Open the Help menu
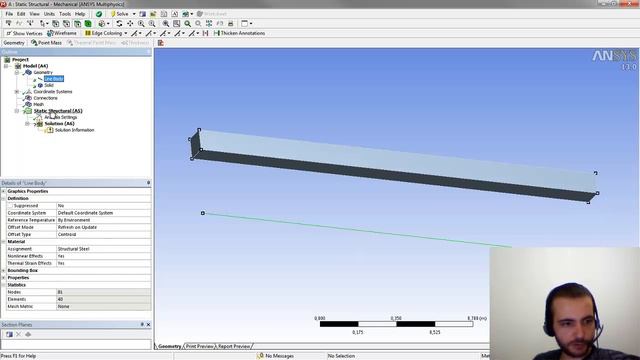 [x=80, y=14]
